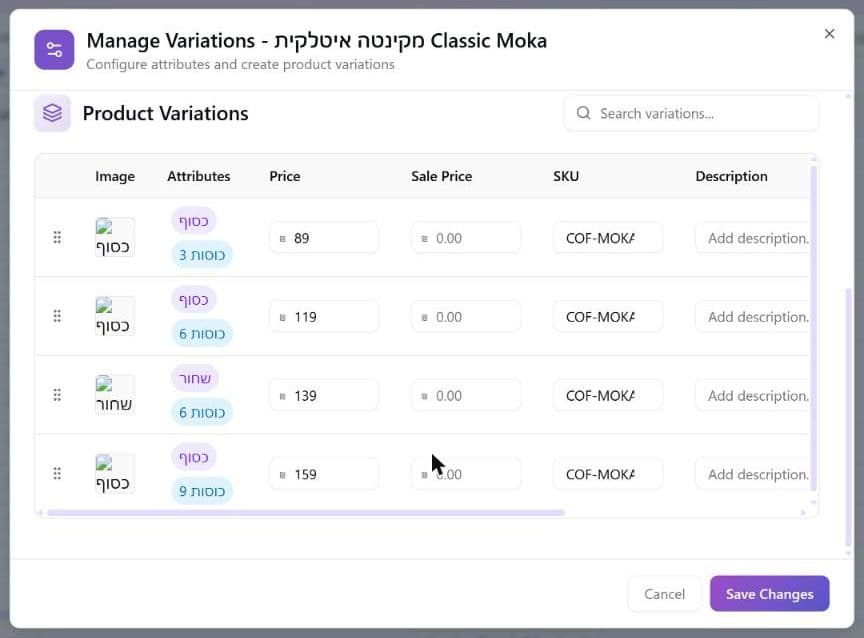Viewport: 864px width, 638px height.
Task: Click the dialog's outer vertical scrollbar
Action: coord(849,416)
